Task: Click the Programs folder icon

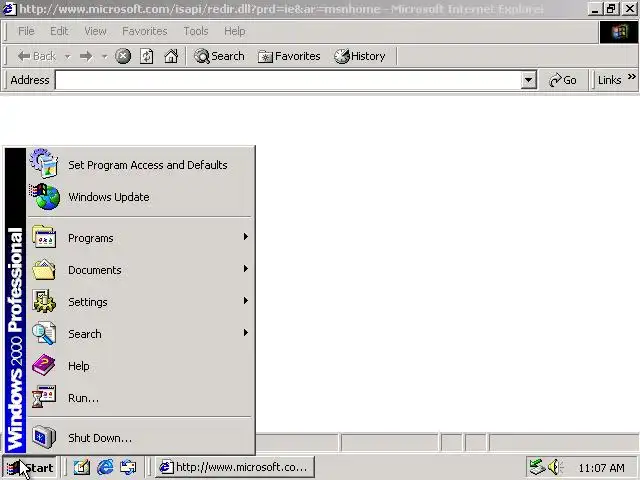Action: coord(44,237)
